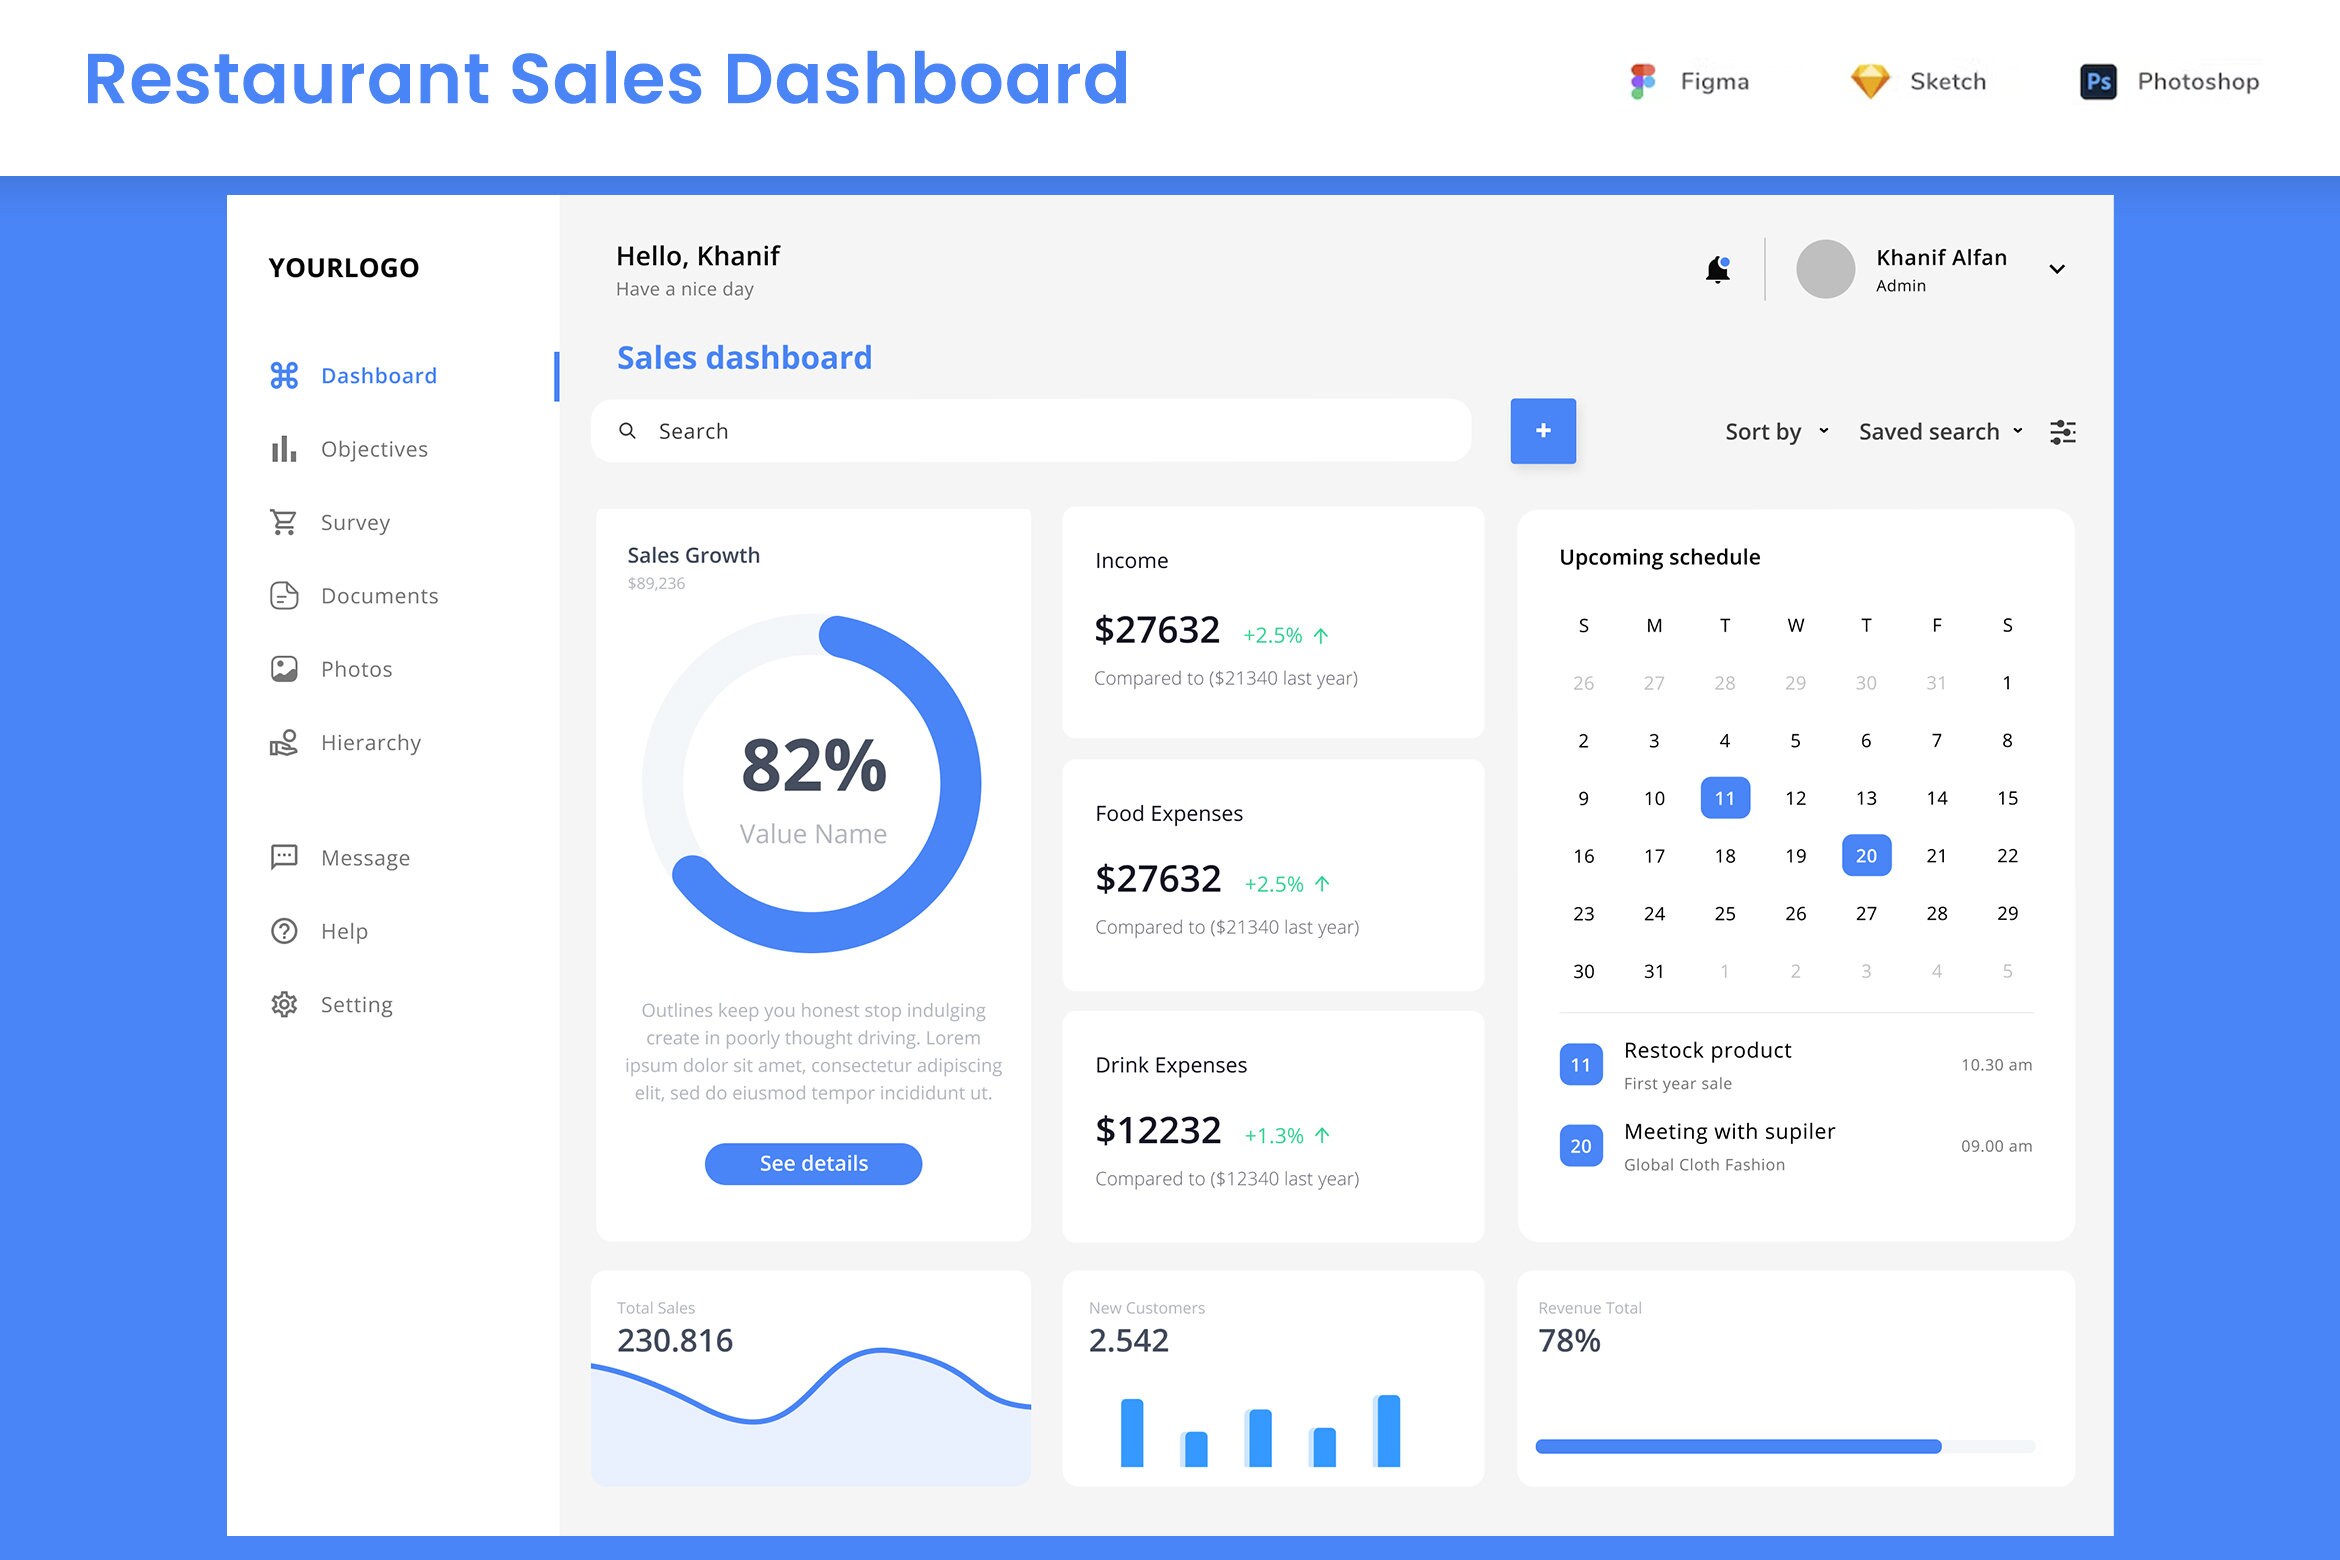
Task: Click the Survey cart icon
Action: point(285,522)
